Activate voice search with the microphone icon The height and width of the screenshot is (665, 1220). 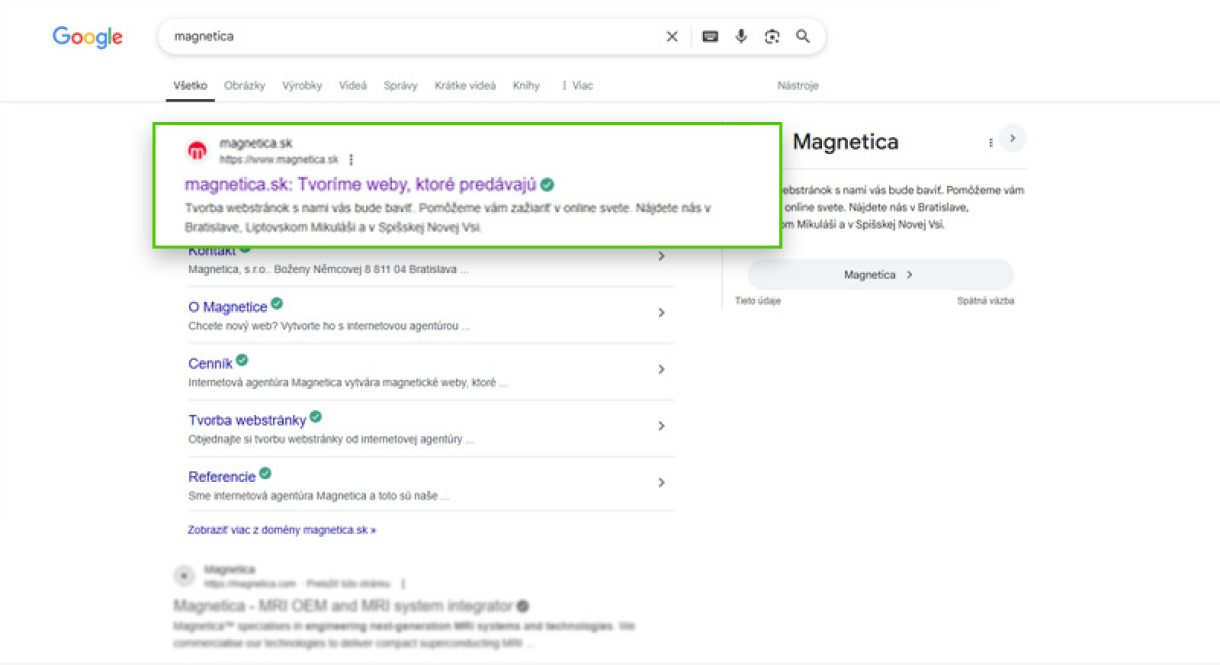tap(740, 36)
